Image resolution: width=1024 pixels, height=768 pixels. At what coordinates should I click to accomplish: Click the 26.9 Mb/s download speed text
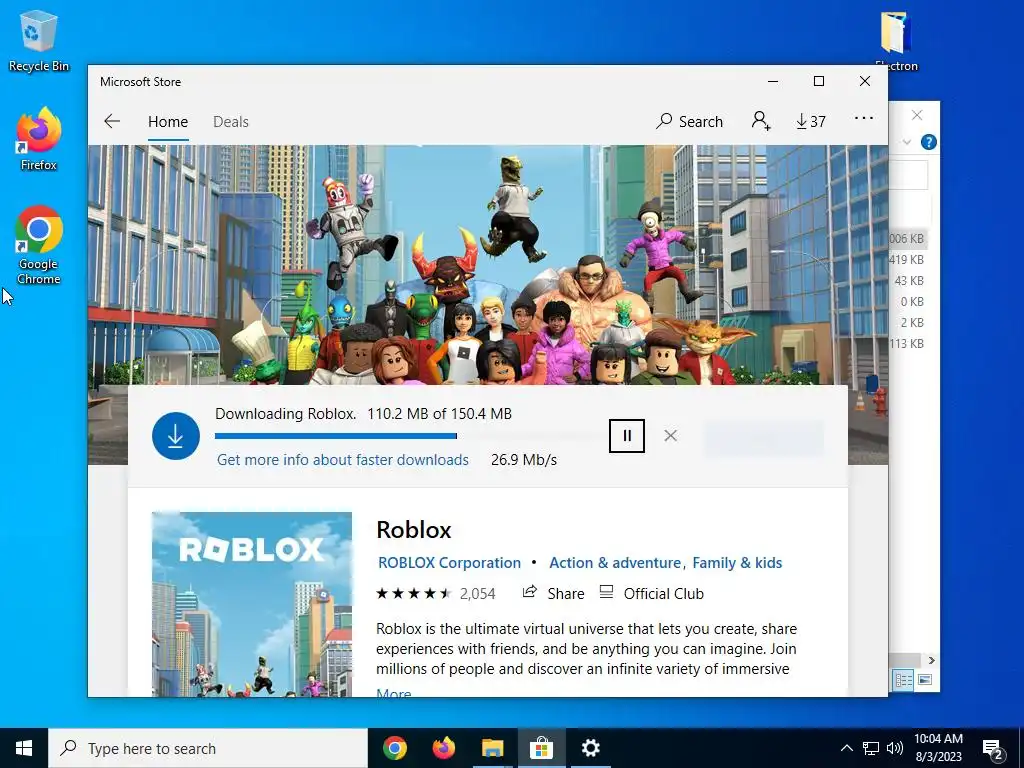(x=524, y=460)
